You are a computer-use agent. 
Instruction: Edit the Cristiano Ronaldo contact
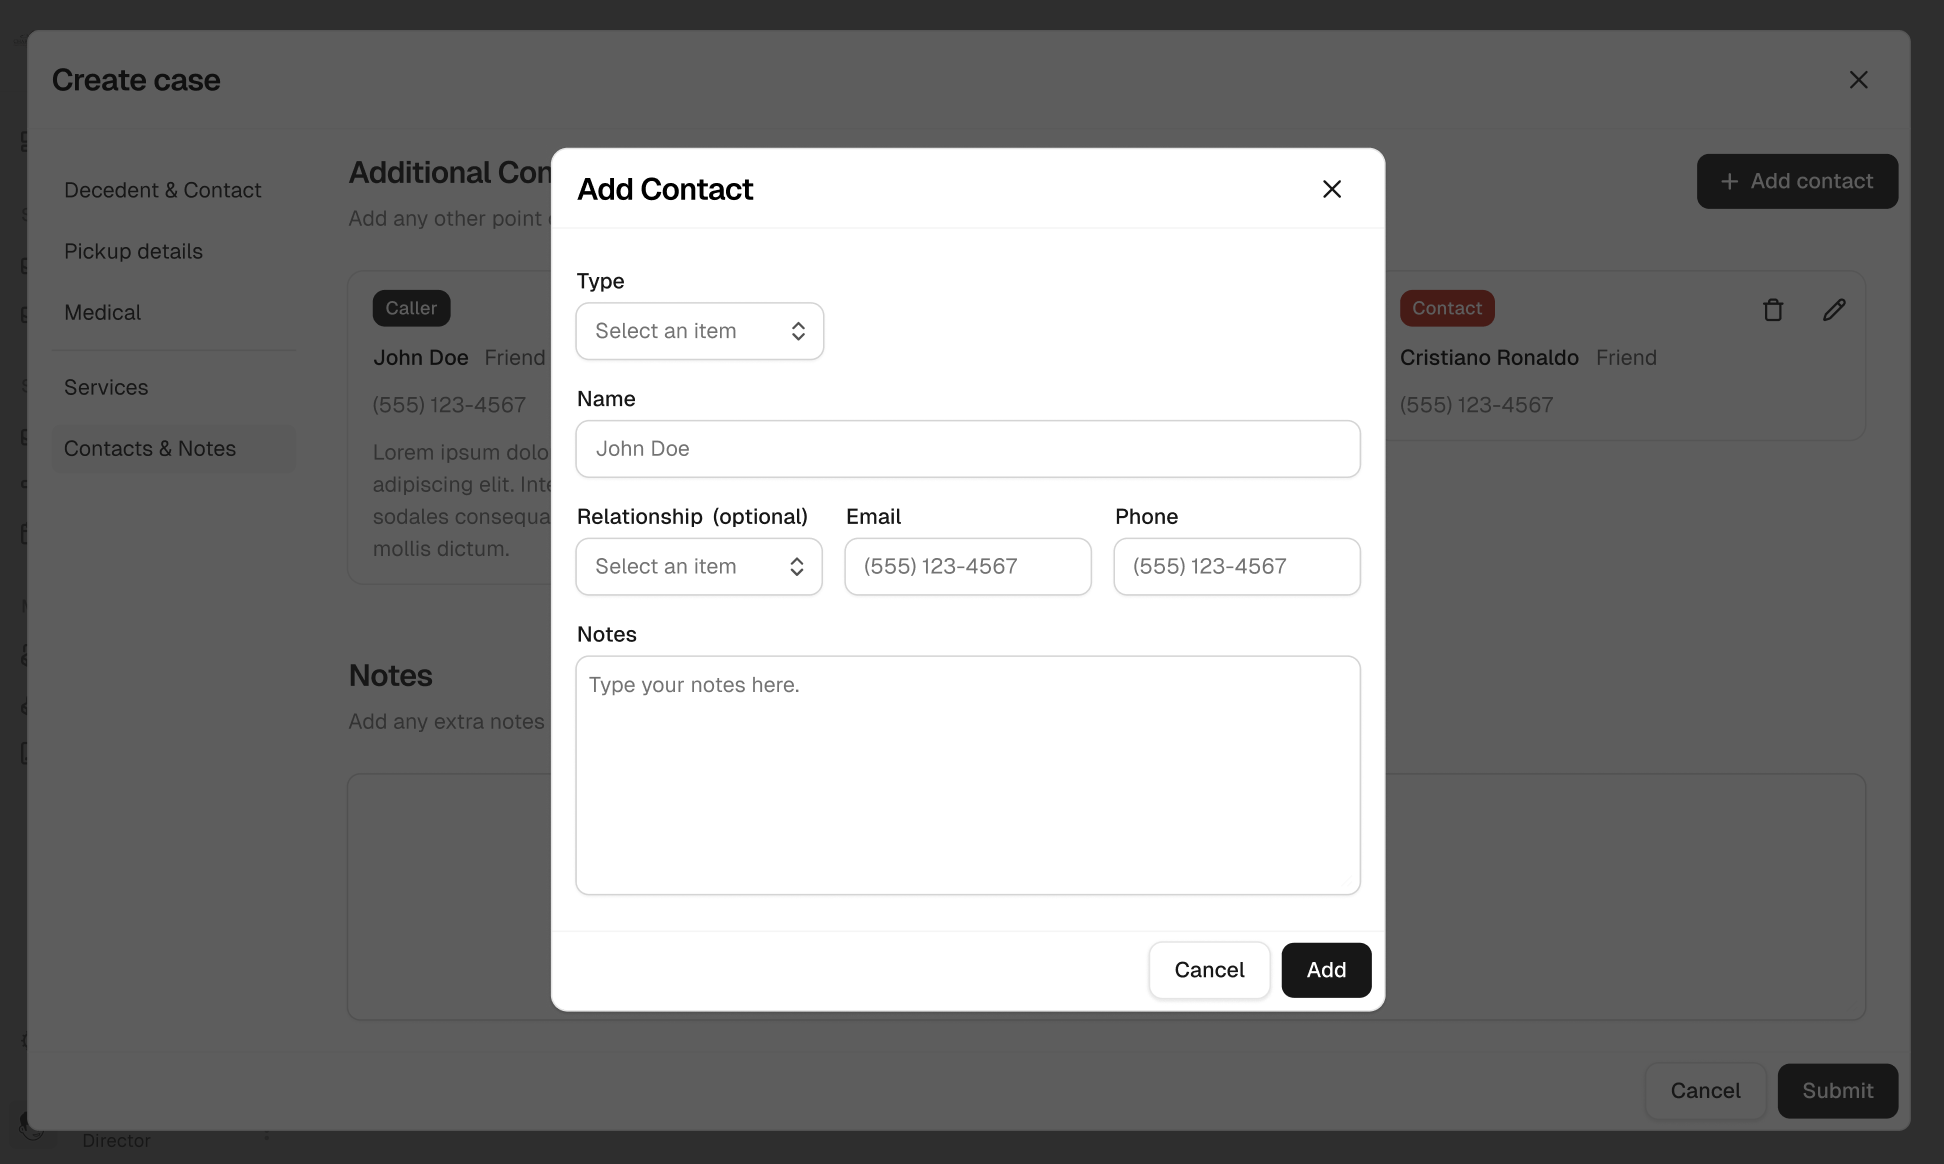pos(1833,310)
